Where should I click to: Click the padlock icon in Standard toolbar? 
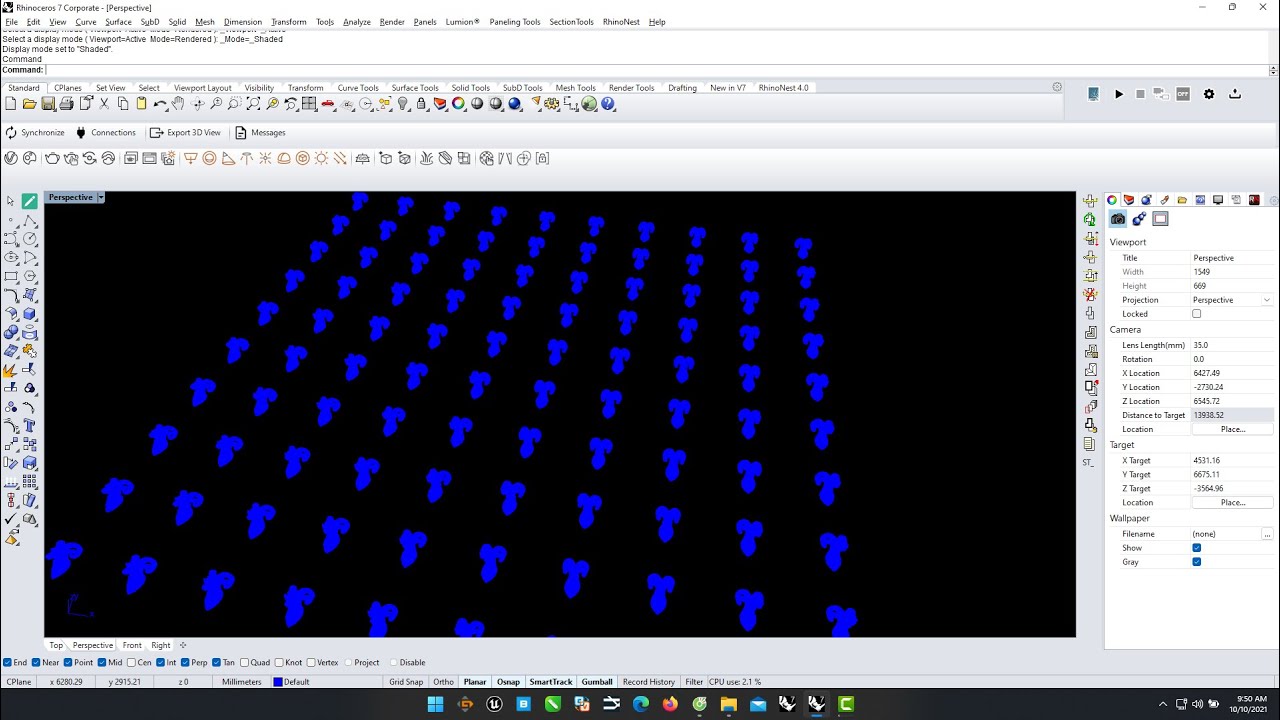[x=421, y=104]
